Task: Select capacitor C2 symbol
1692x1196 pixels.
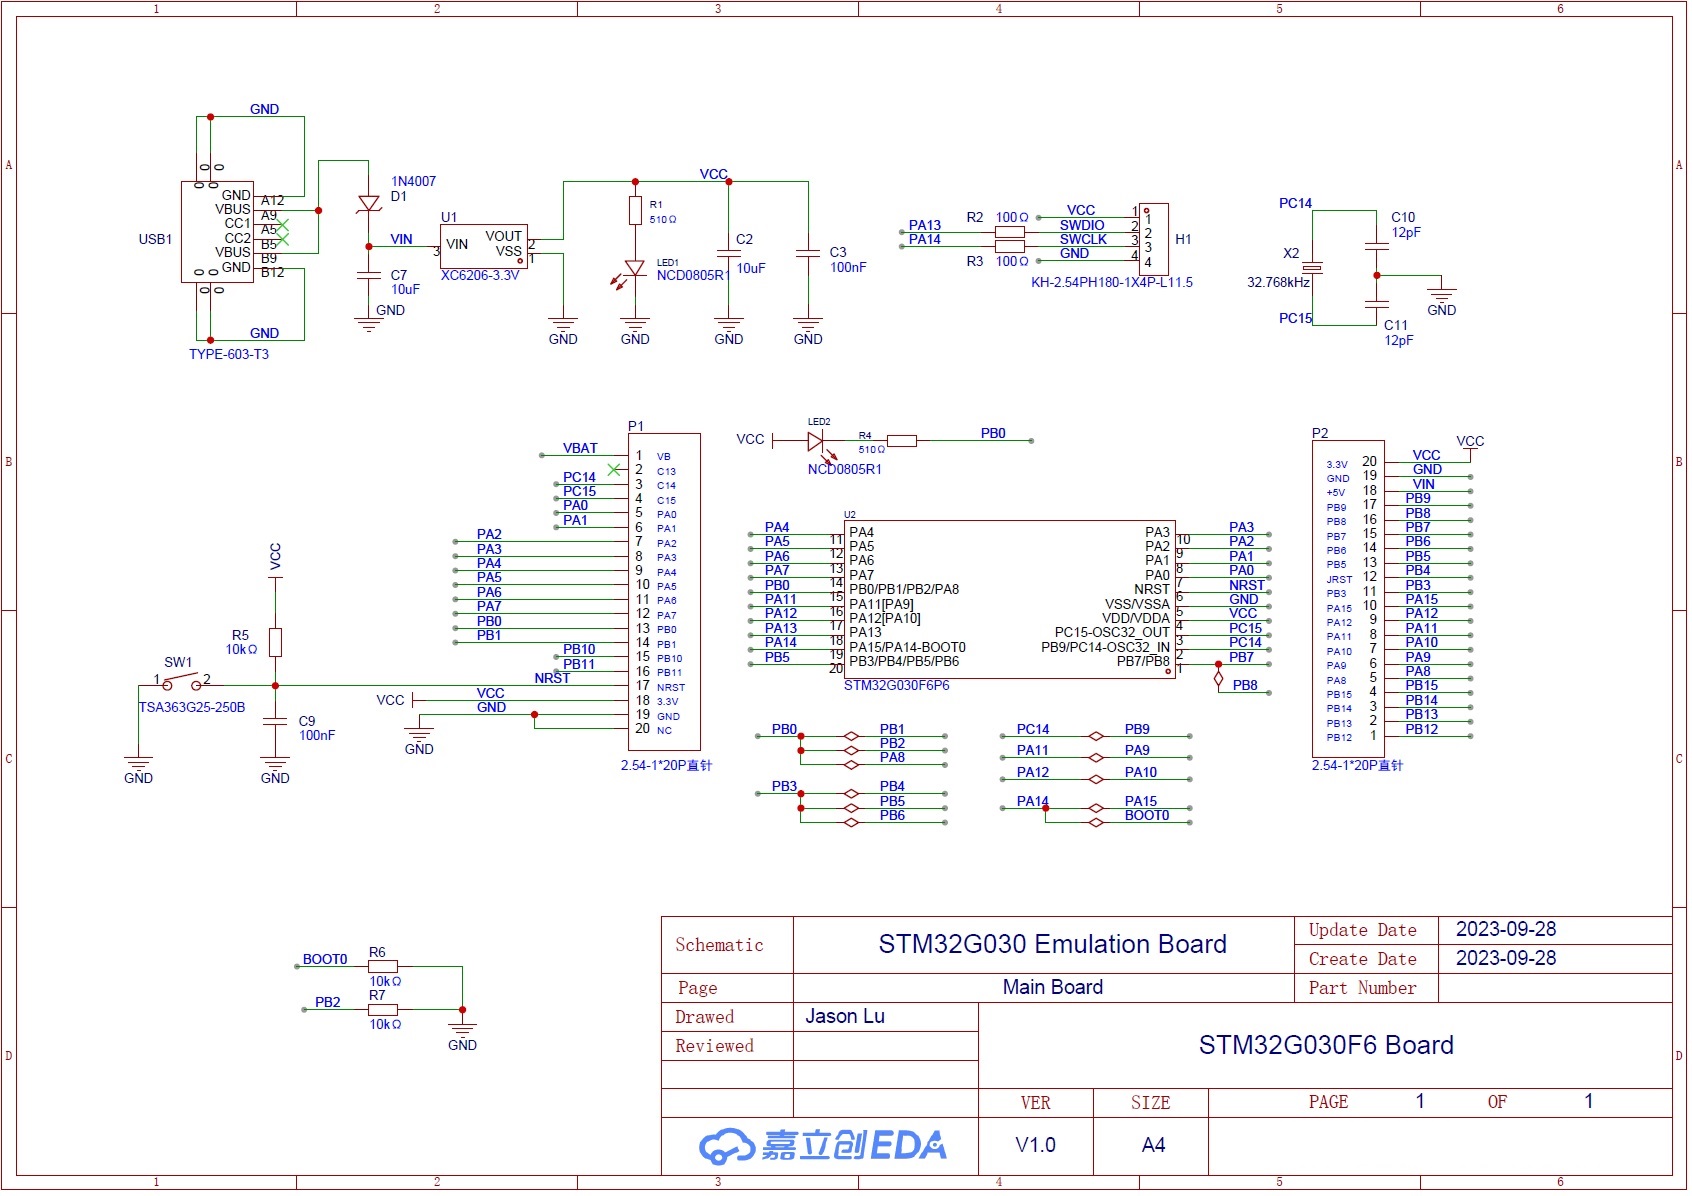Action: pyautogui.click(x=729, y=253)
